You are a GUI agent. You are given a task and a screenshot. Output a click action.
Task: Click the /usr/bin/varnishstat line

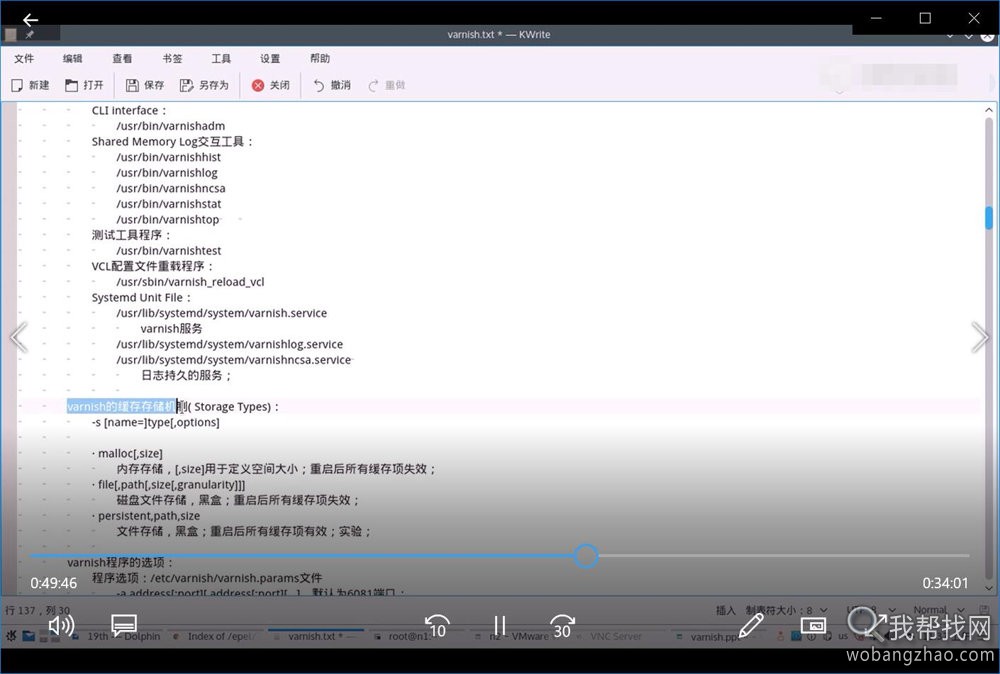[x=168, y=203]
